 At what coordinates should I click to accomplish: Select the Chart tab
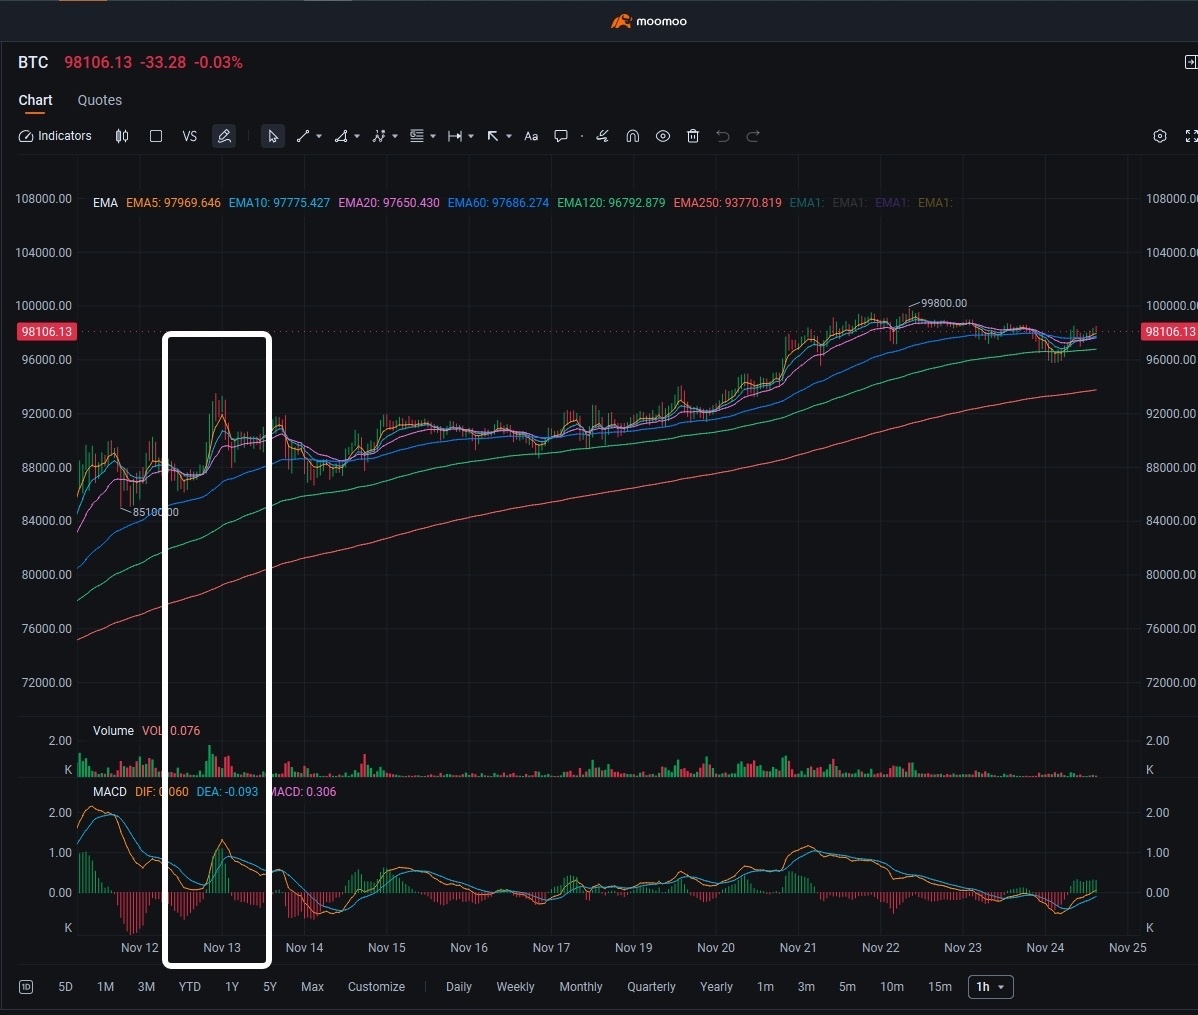tap(35, 100)
